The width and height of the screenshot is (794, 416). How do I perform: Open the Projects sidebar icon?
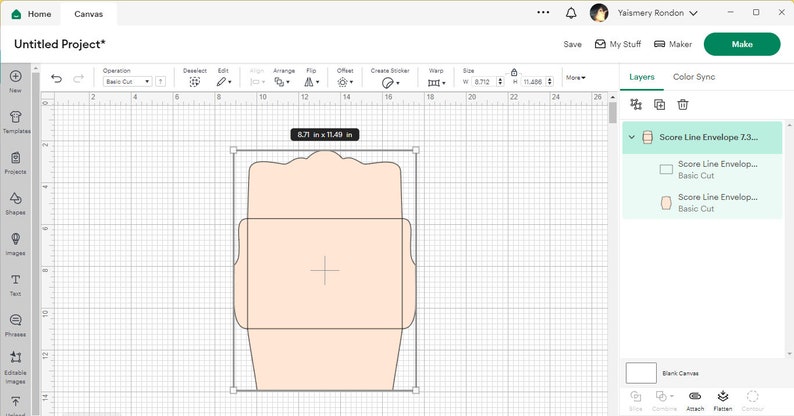pyautogui.click(x=16, y=158)
